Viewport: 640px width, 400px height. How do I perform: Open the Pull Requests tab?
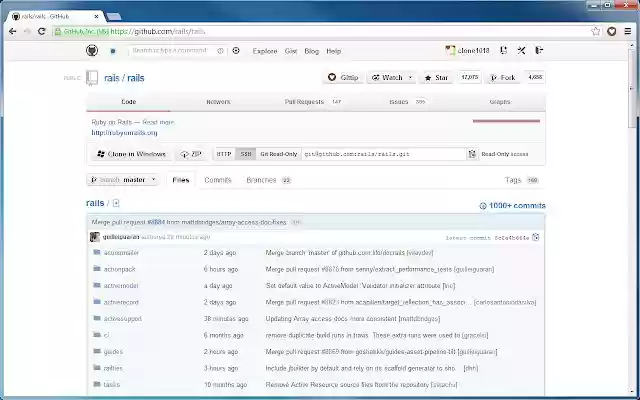pyautogui.click(x=313, y=102)
